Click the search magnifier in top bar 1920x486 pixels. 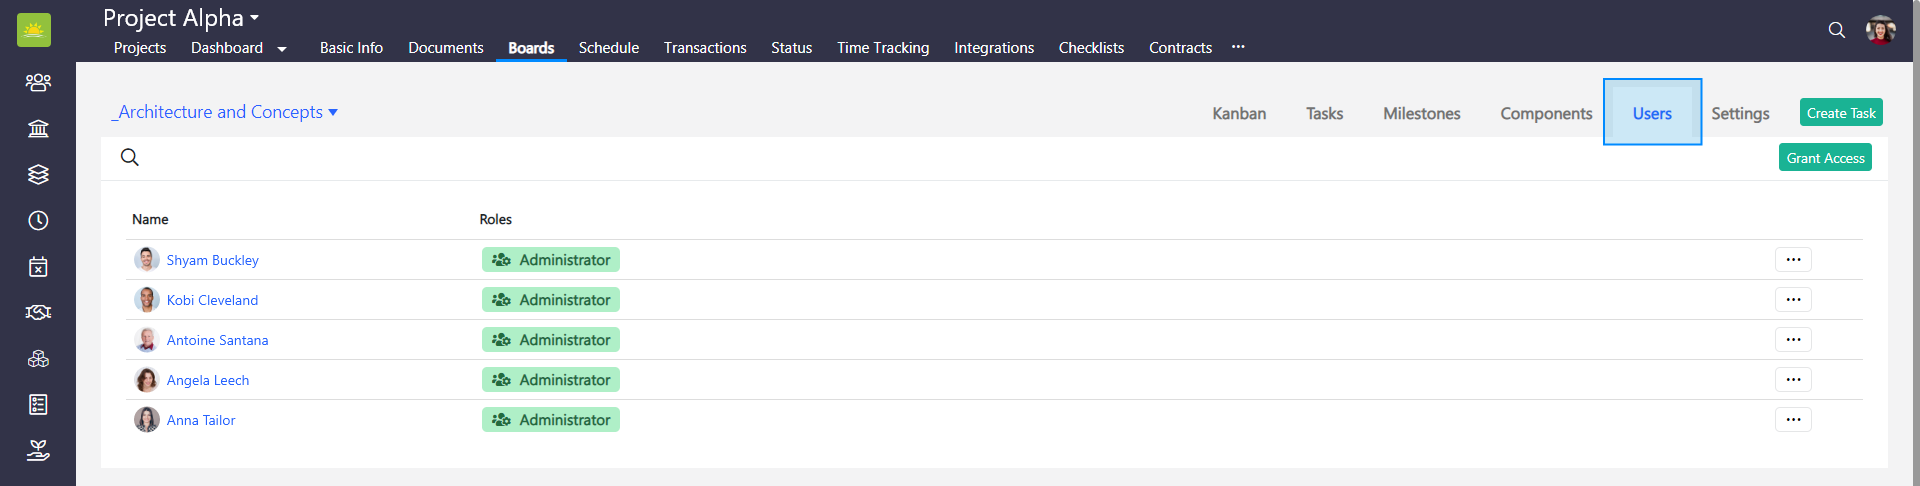pos(1836,30)
